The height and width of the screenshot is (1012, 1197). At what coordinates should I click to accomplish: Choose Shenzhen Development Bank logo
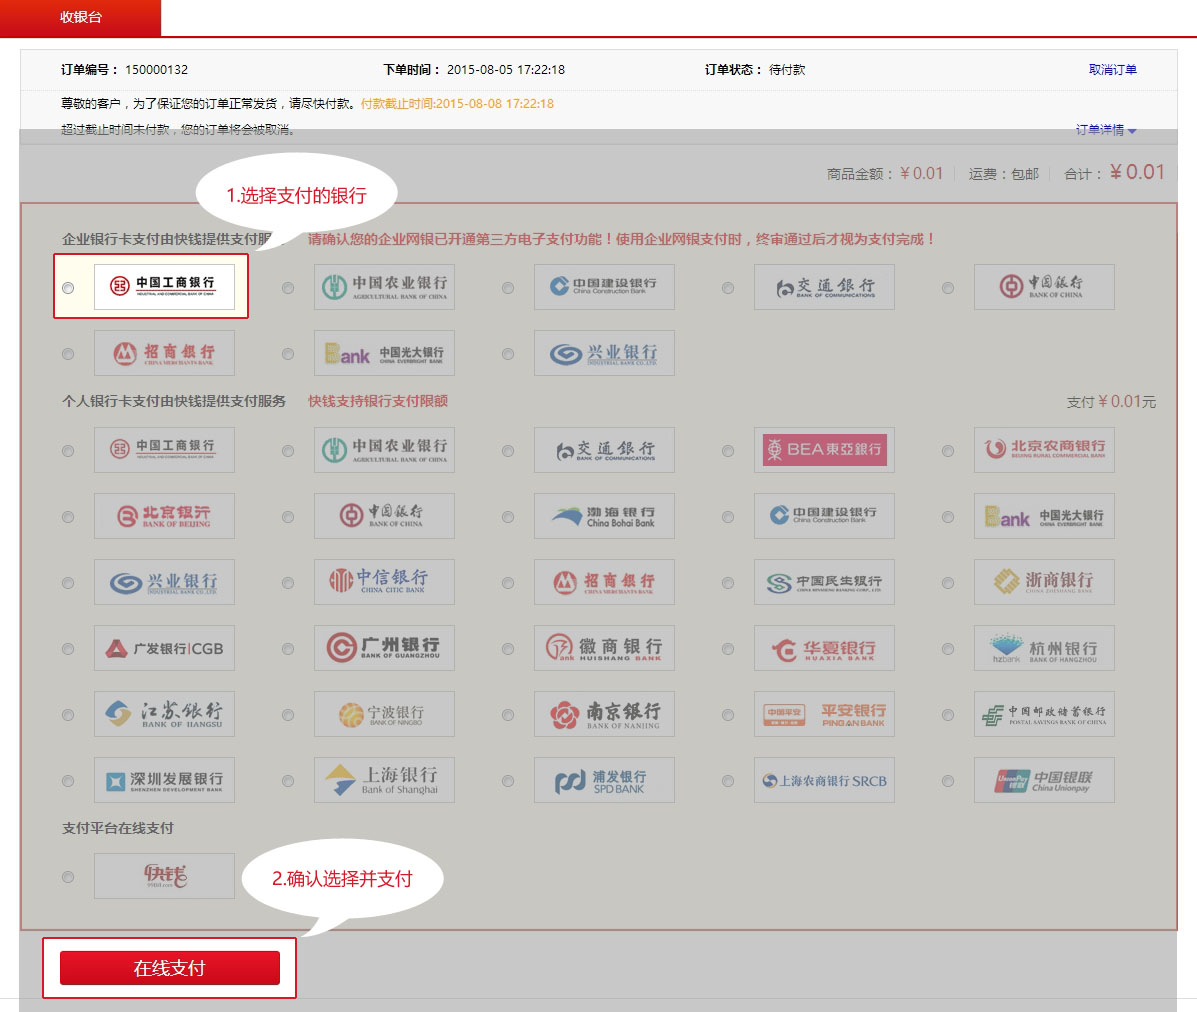(x=164, y=780)
